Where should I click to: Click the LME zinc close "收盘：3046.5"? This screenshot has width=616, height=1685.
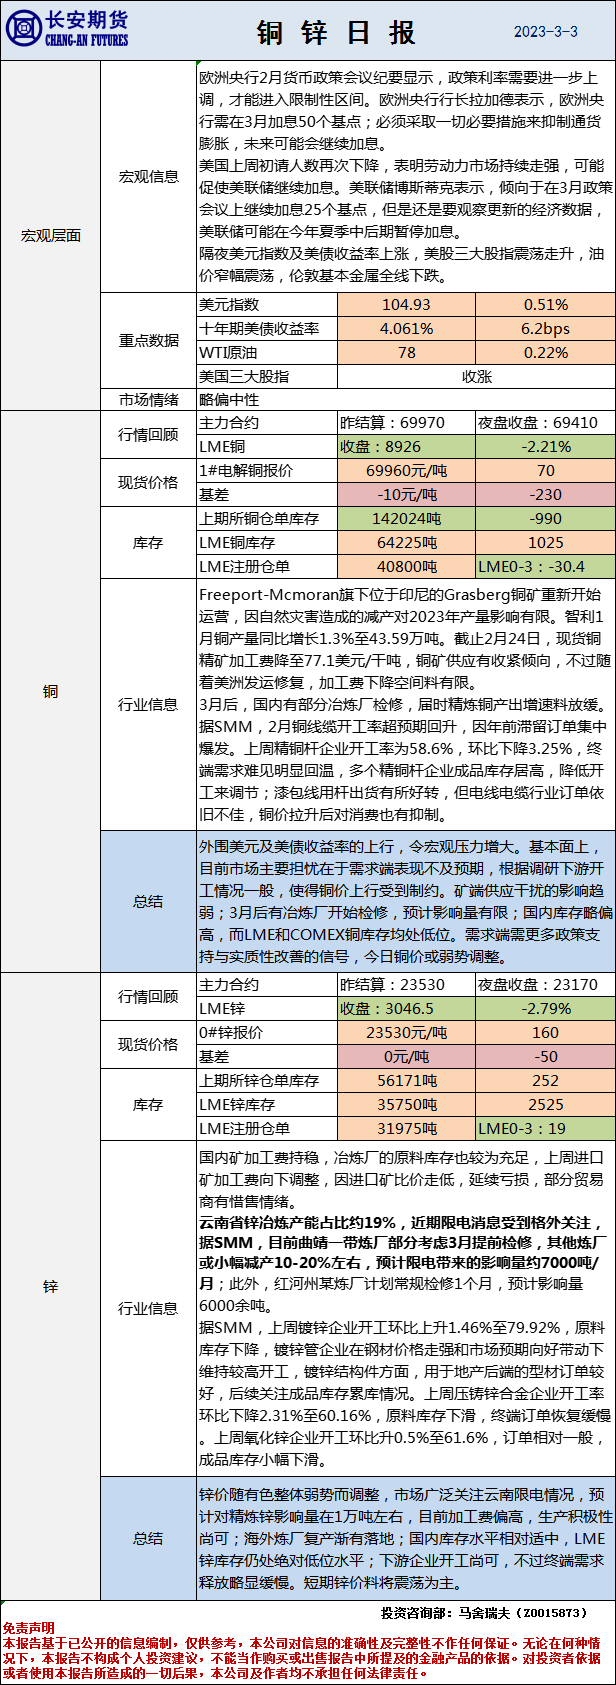[406, 1009]
